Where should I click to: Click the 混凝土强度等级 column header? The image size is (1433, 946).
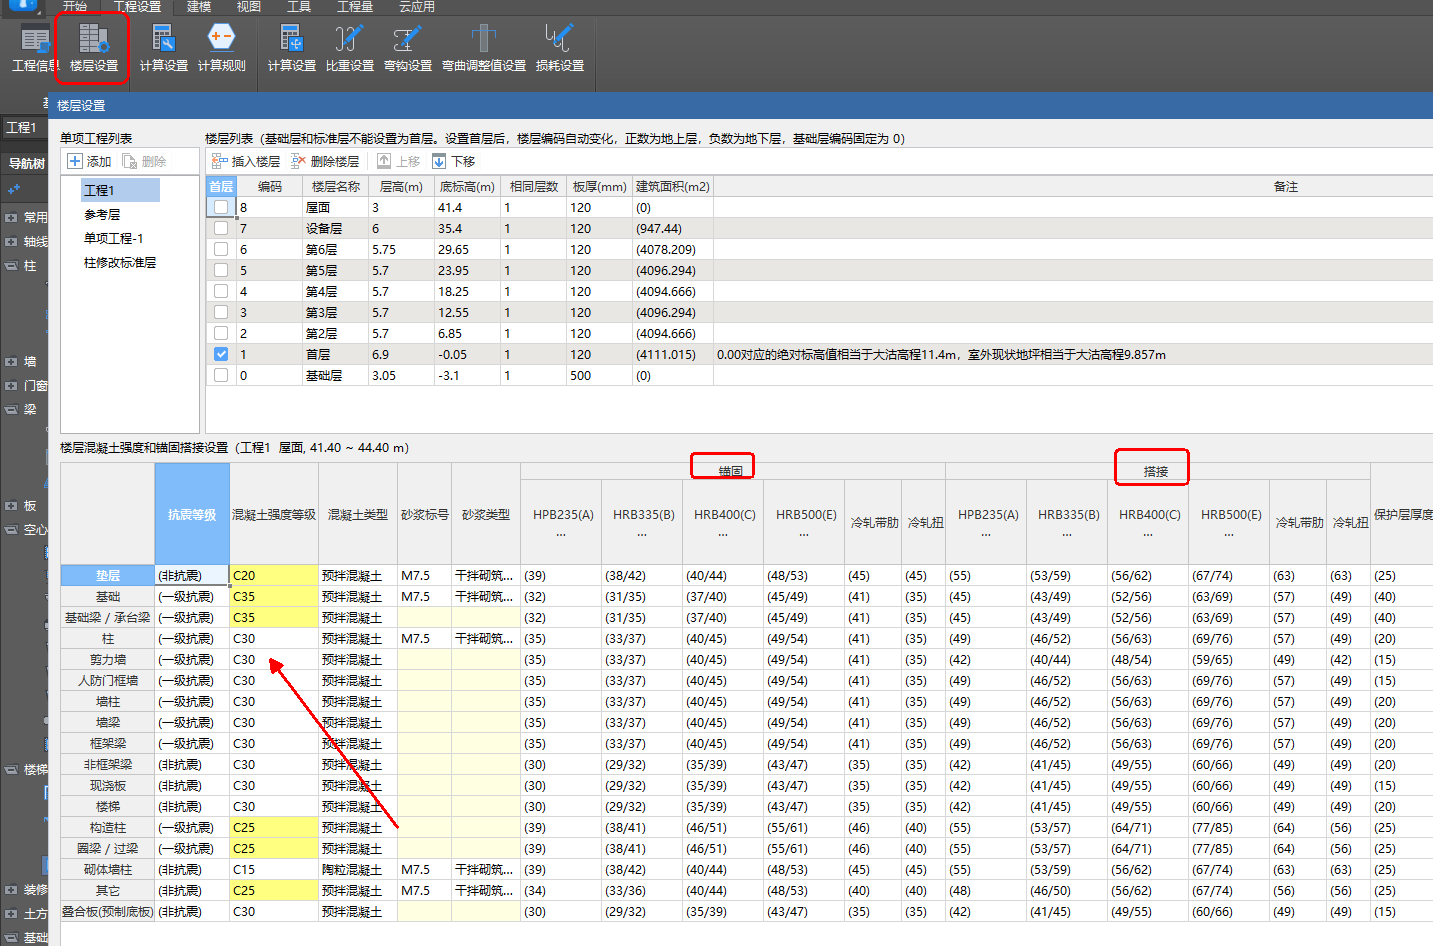pos(274,514)
